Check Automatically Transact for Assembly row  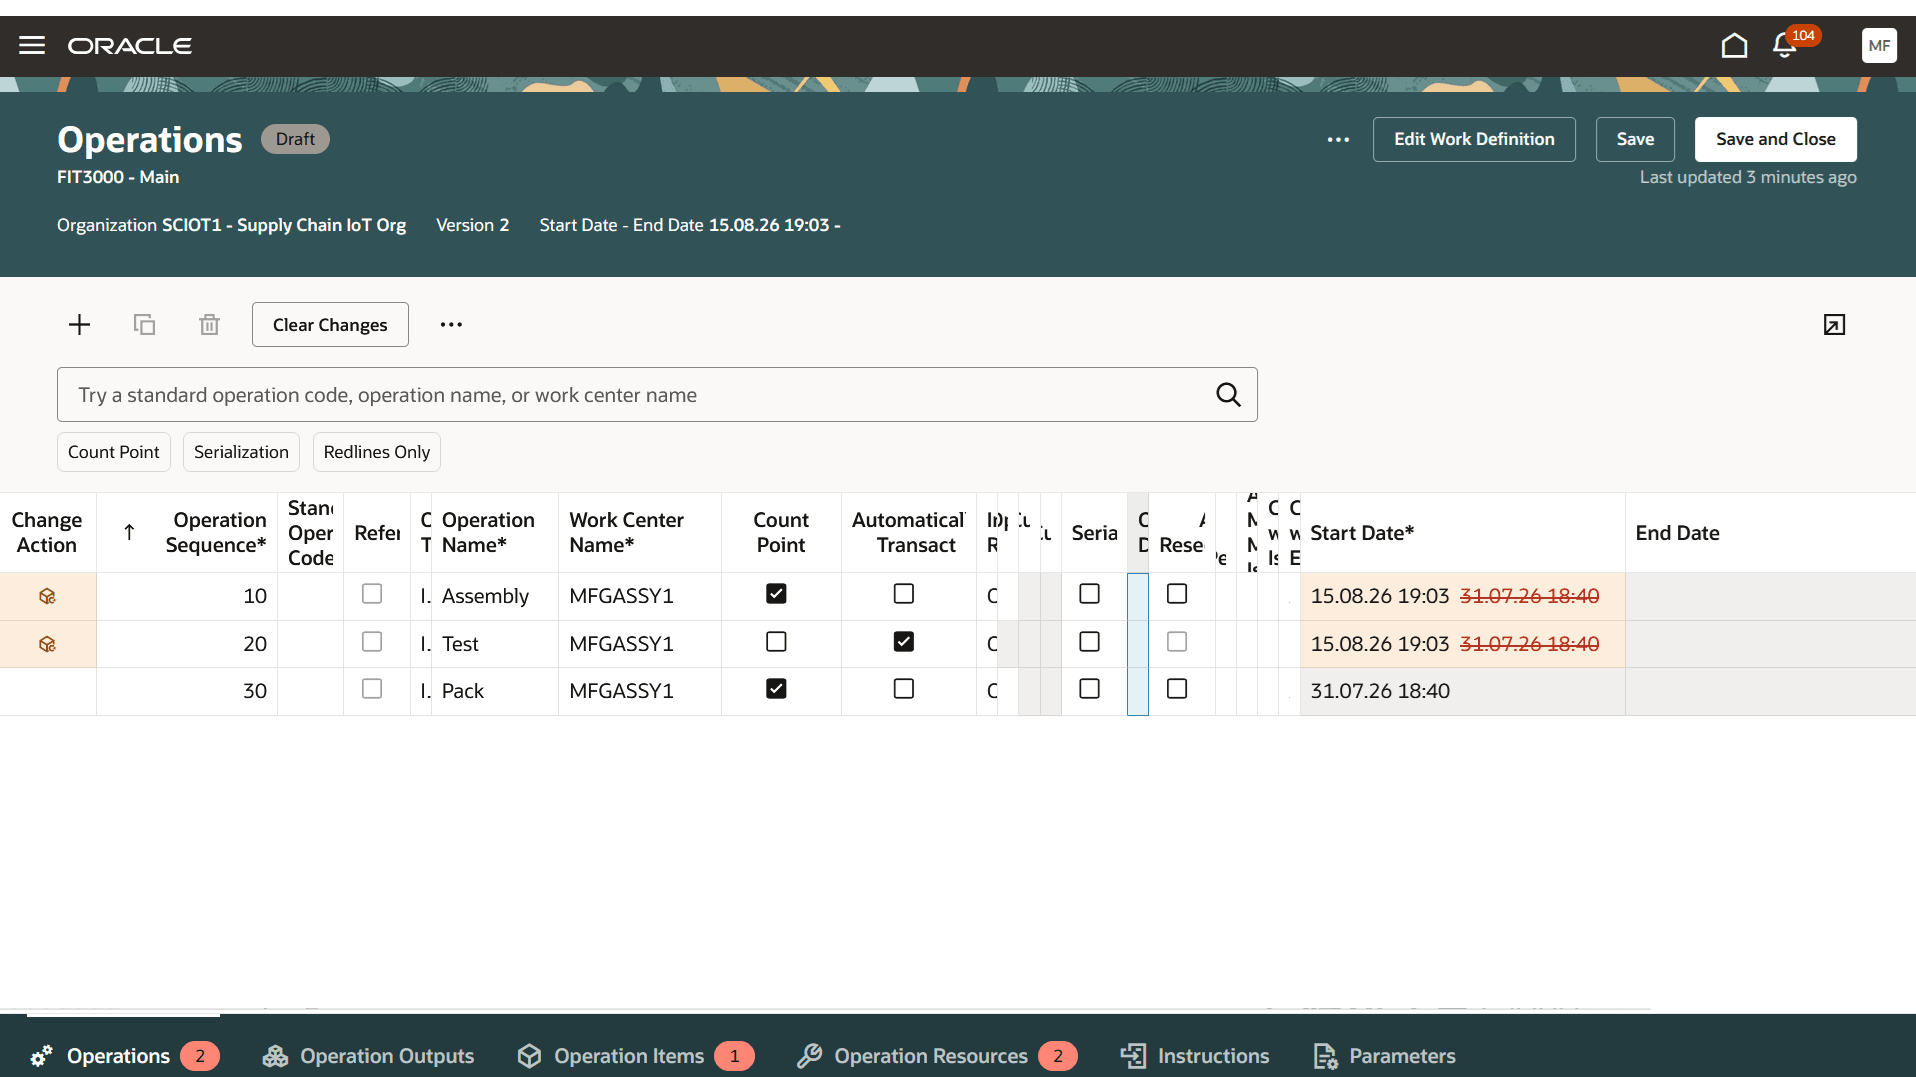904,594
